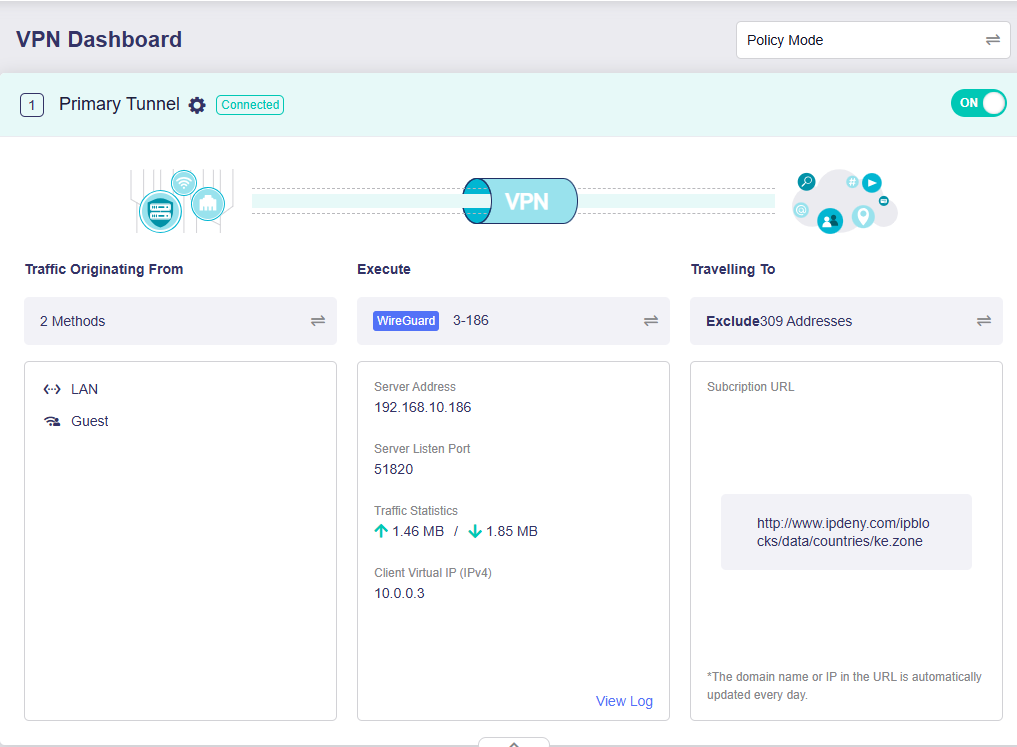The width and height of the screenshot is (1017, 747).
Task: Click the ipdeny subscription URL box
Action: 846,532
